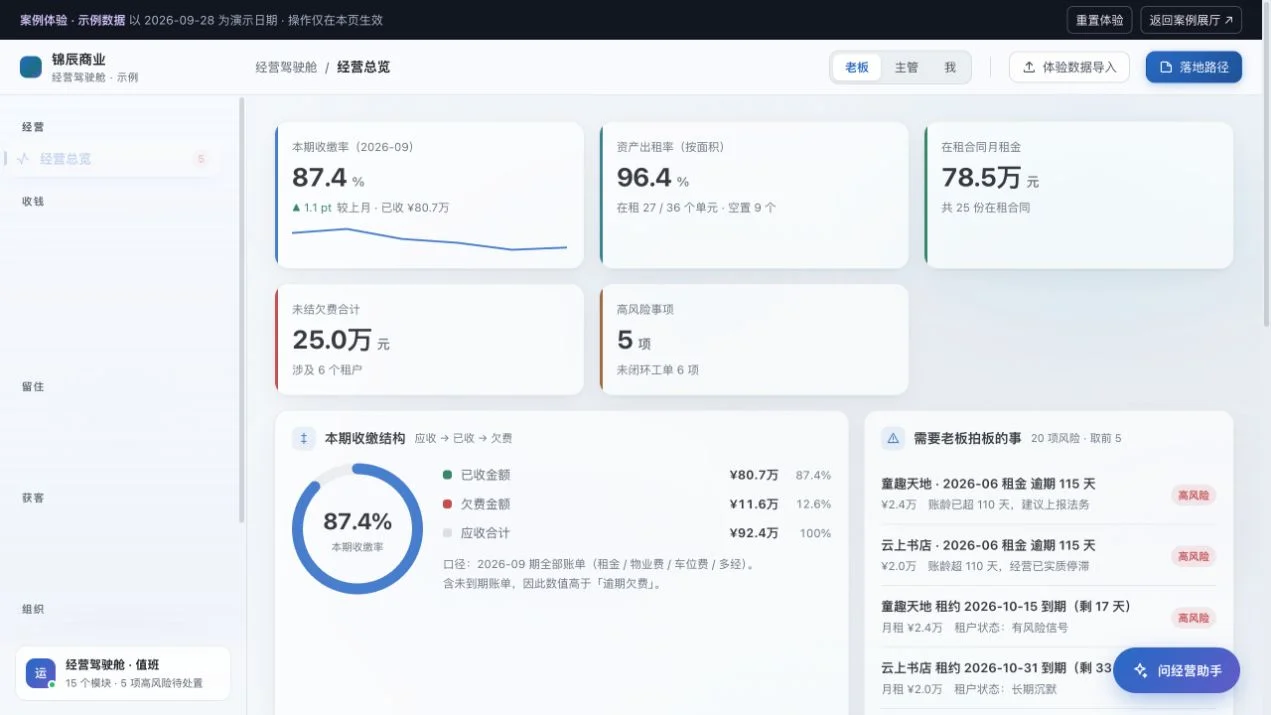This screenshot has height=715, width=1271.
Task: Click the 收钱 sidebar section label
Action: click(x=33, y=201)
